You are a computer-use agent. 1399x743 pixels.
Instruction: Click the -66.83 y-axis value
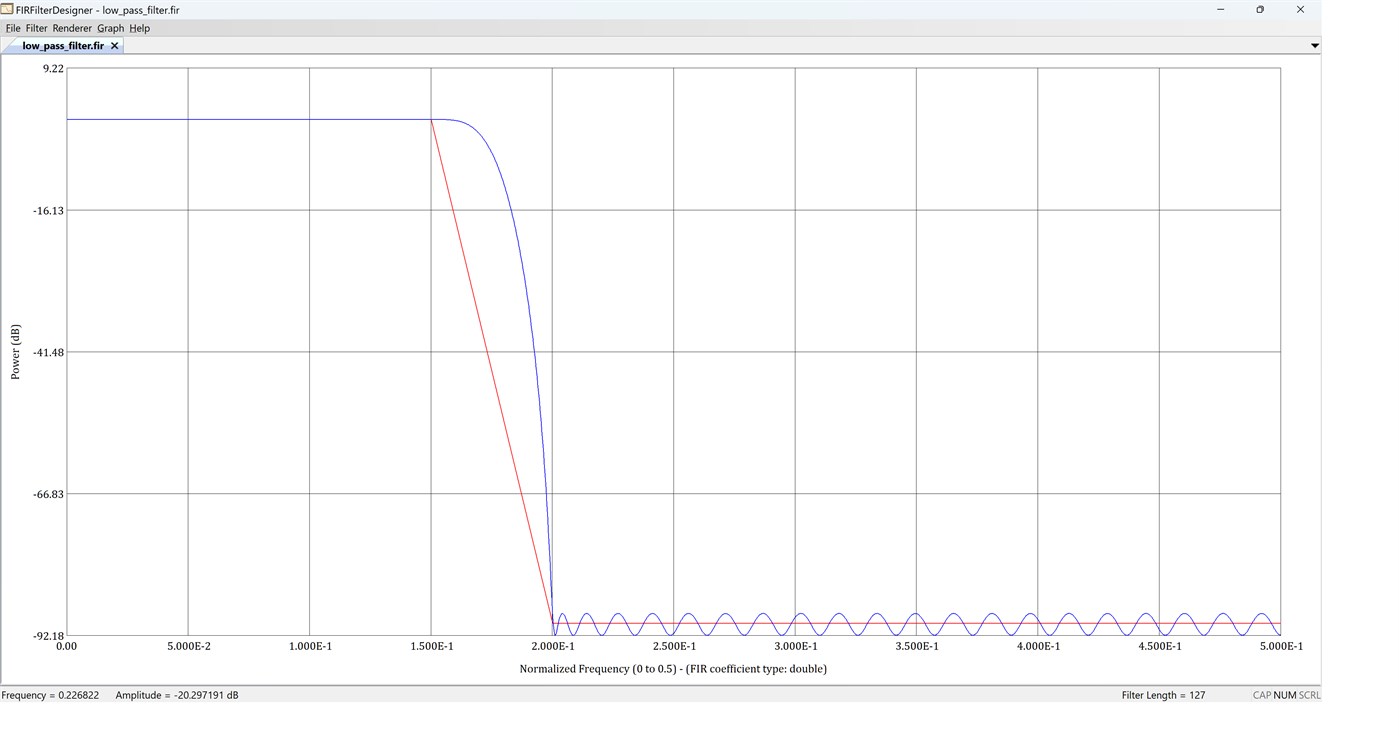47,494
